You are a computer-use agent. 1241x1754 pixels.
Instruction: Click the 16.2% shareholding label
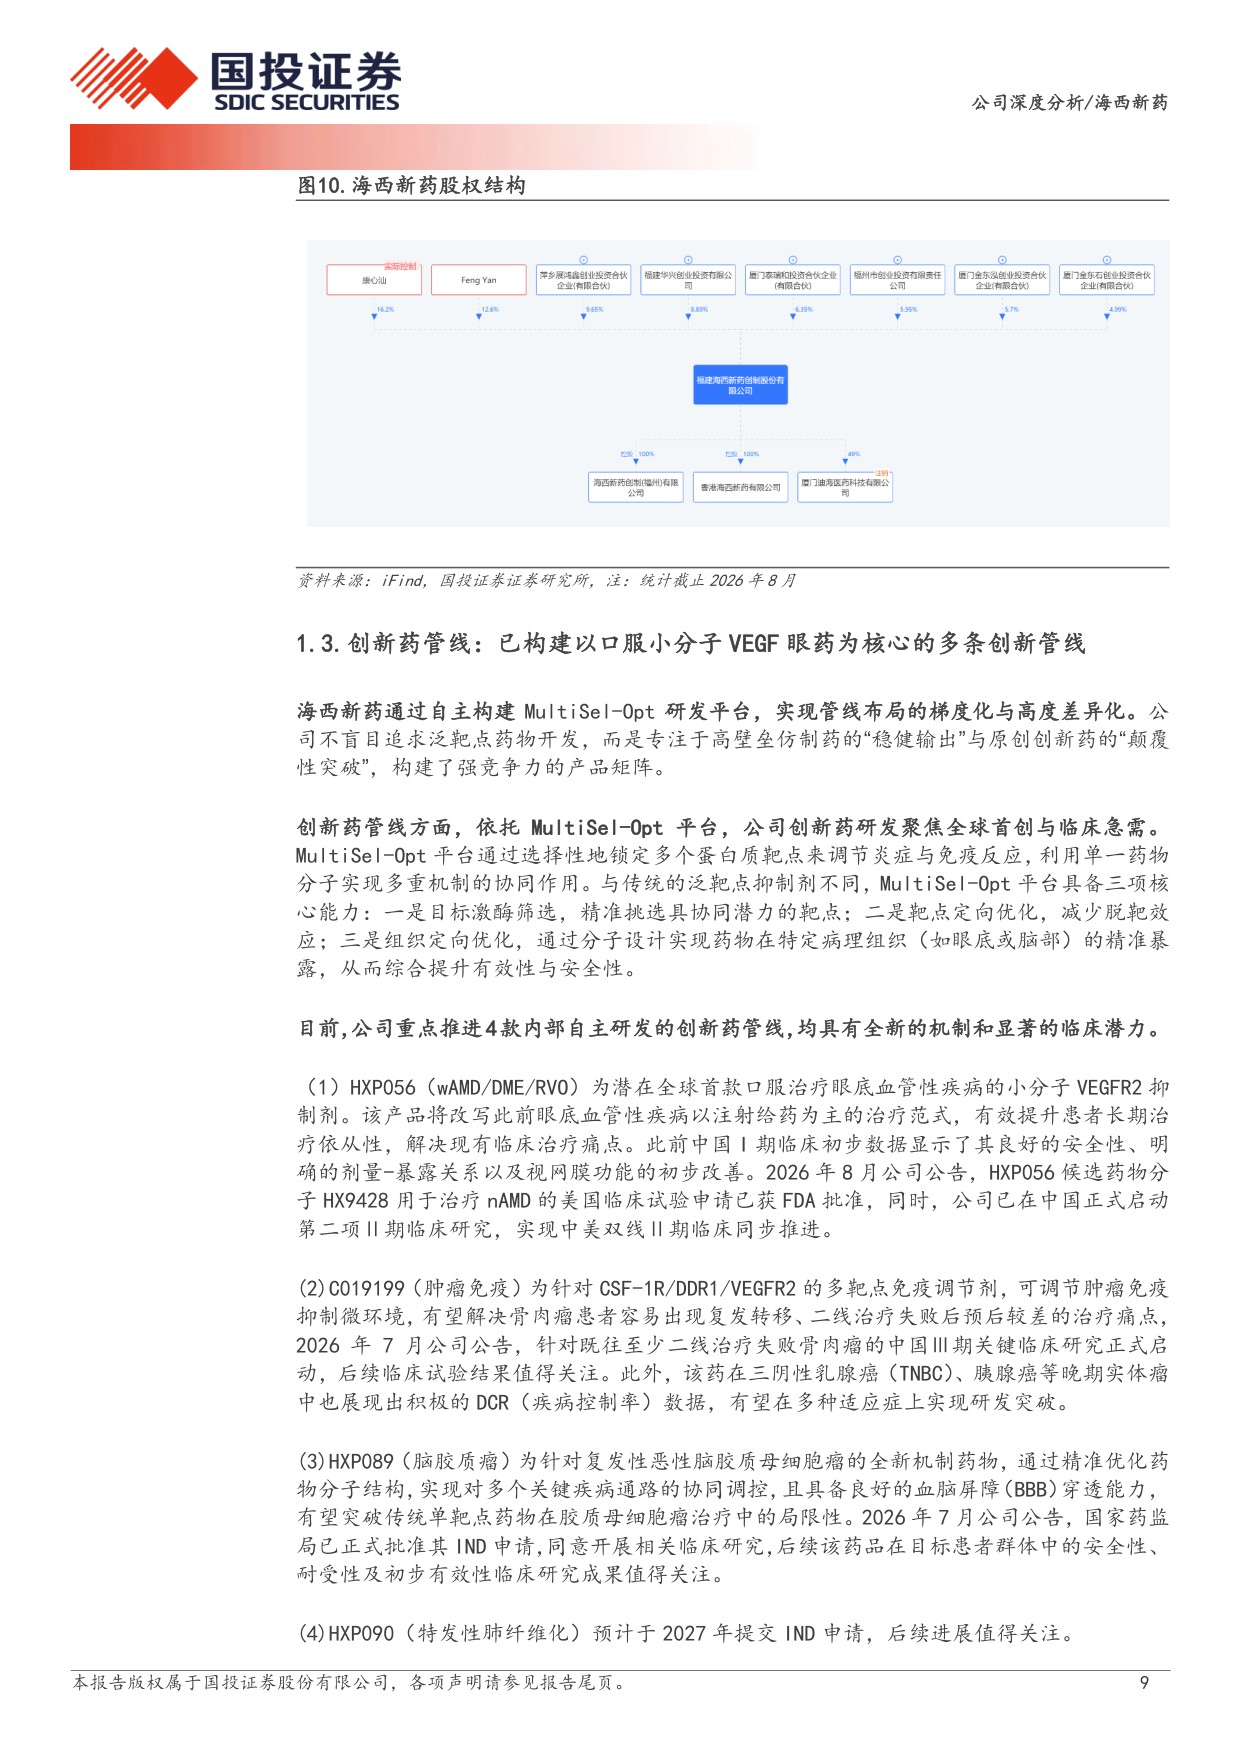pos(385,310)
